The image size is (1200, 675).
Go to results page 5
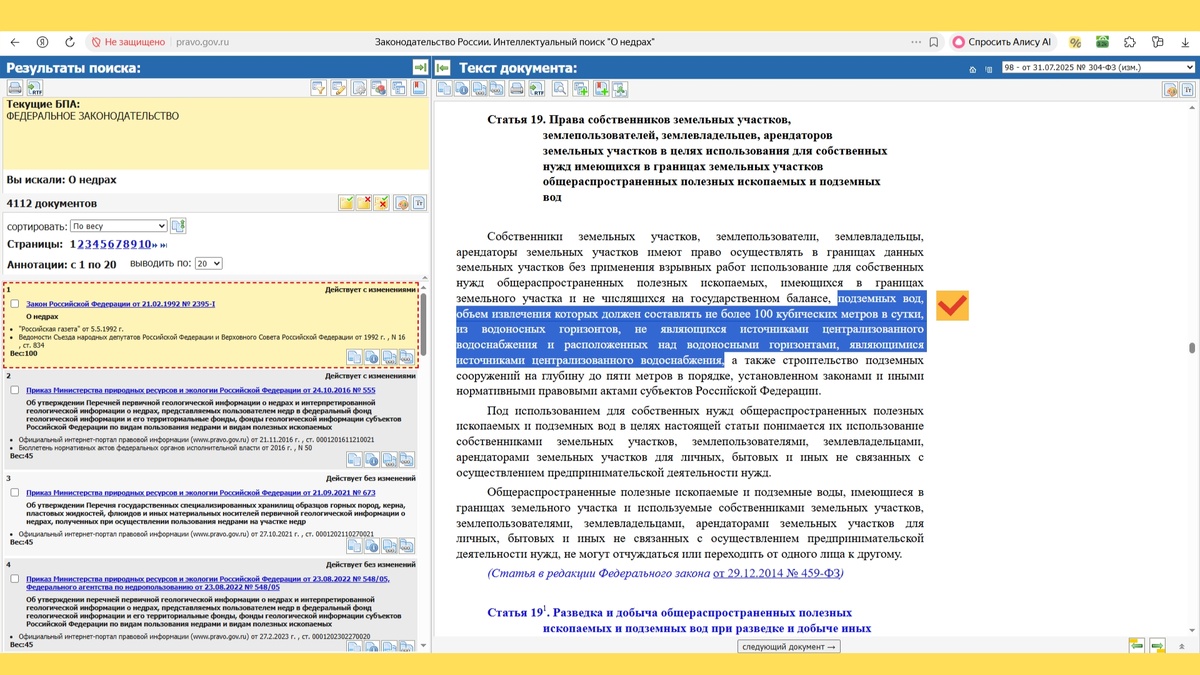(105, 245)
